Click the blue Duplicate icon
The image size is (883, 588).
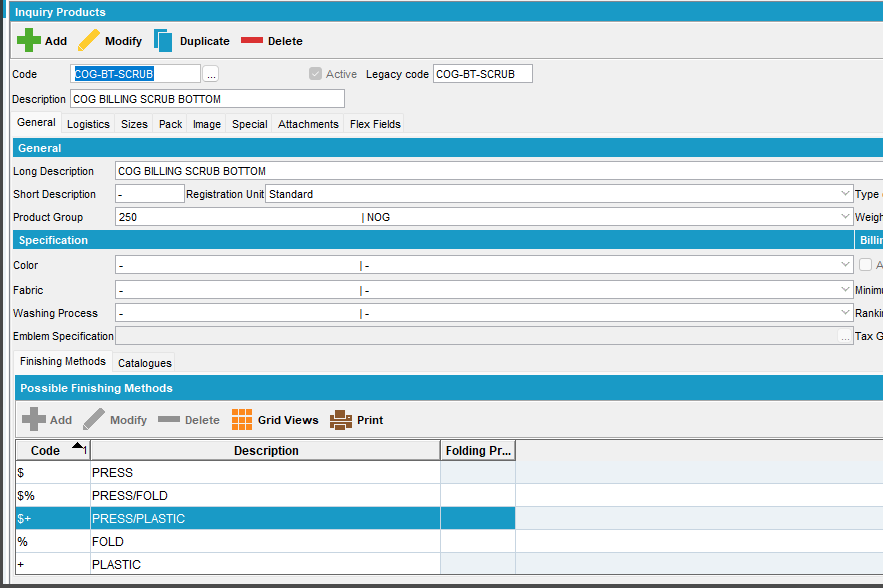point(163,41)
